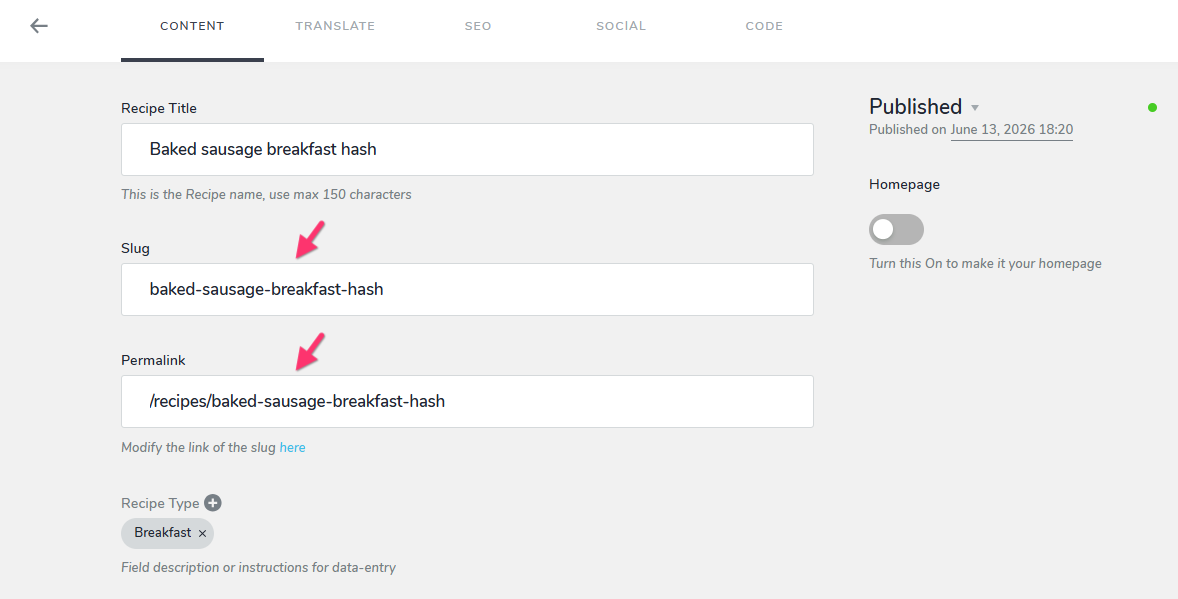The width and height of the screenshot is (1178, 599).
Task: Switch to the SEO tab
Action: tap(478, 26)
